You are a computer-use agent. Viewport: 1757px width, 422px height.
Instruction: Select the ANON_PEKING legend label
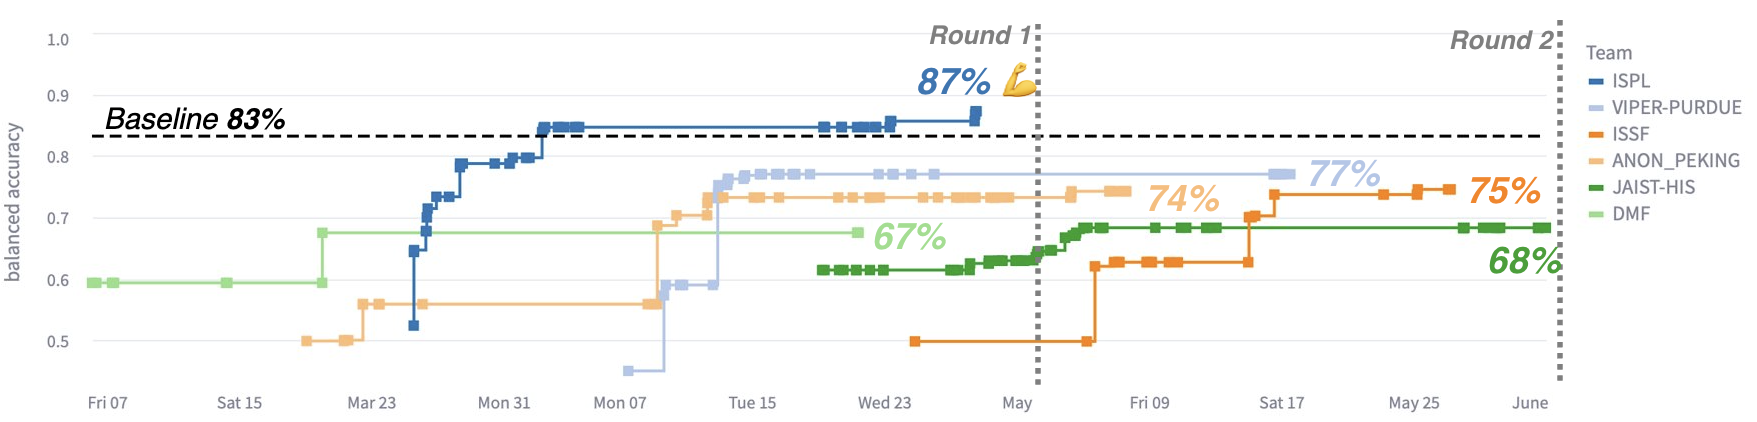tap(1675, 161)
